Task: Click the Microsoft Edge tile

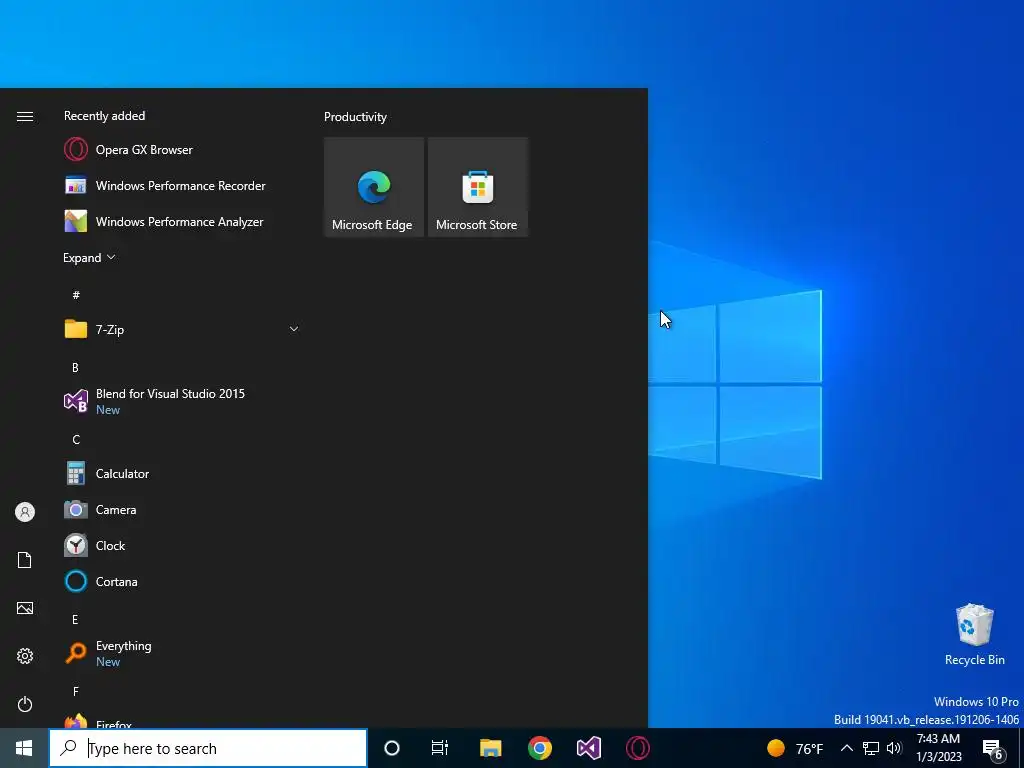Action: (x=374, y=187)
